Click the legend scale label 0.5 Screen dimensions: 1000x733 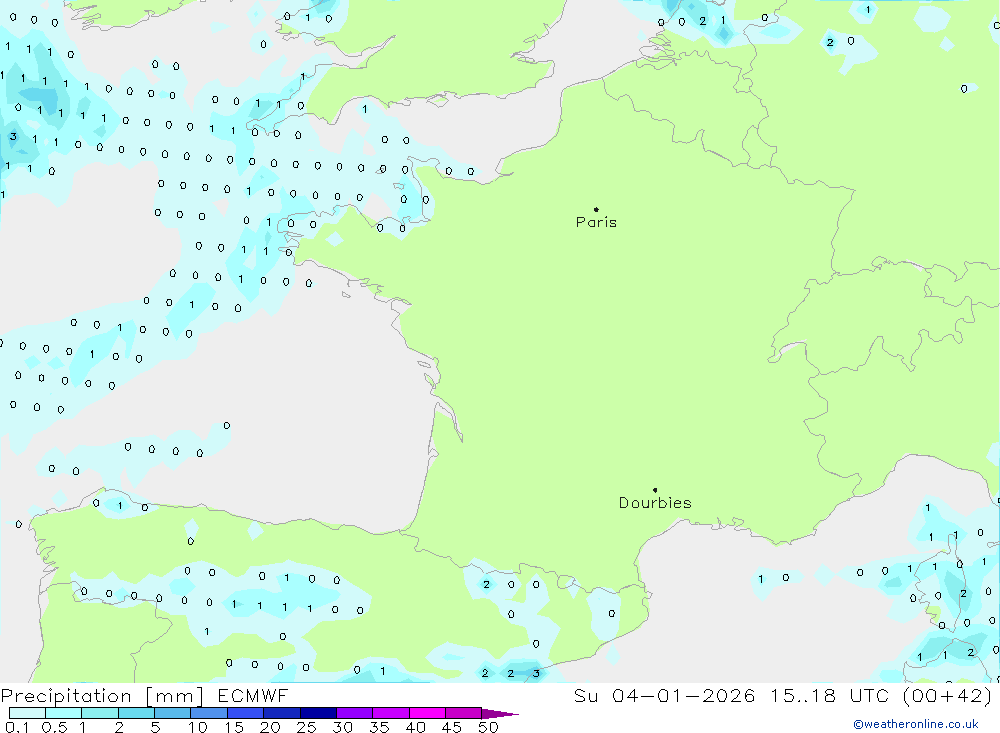coord(54,727)
